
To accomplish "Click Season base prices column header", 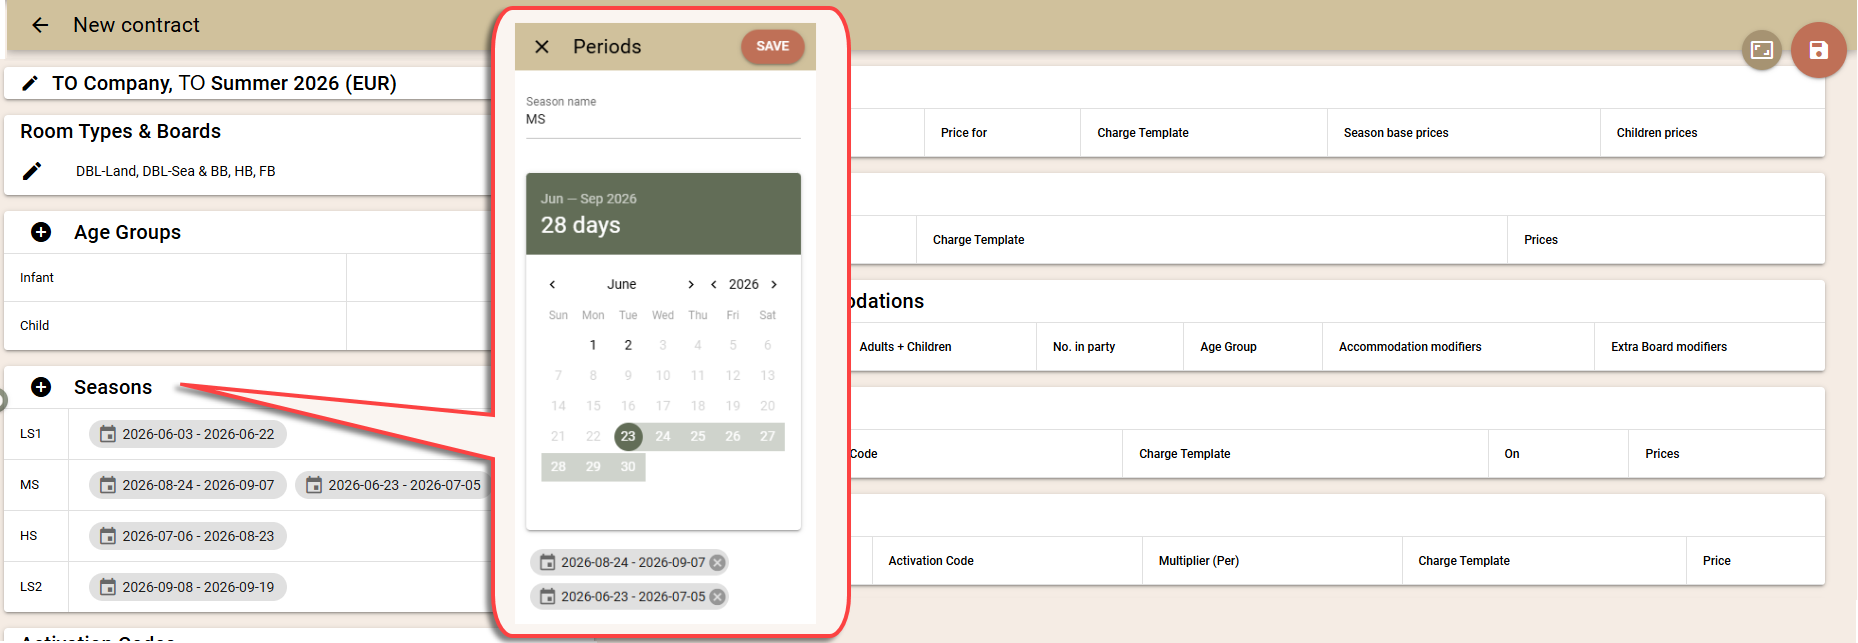I will (1396, 133).
